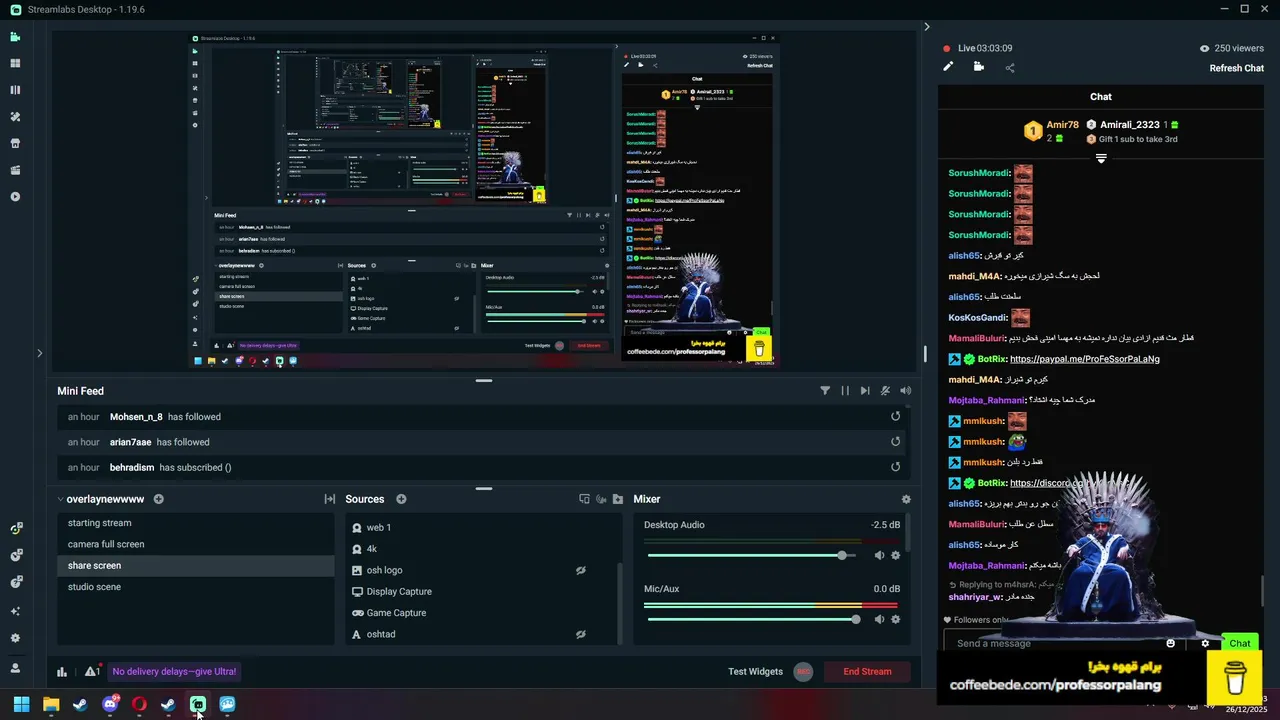1280x720 pixels.
Task: Toggle visibility of oshtad source
Action: click(580, 634)
